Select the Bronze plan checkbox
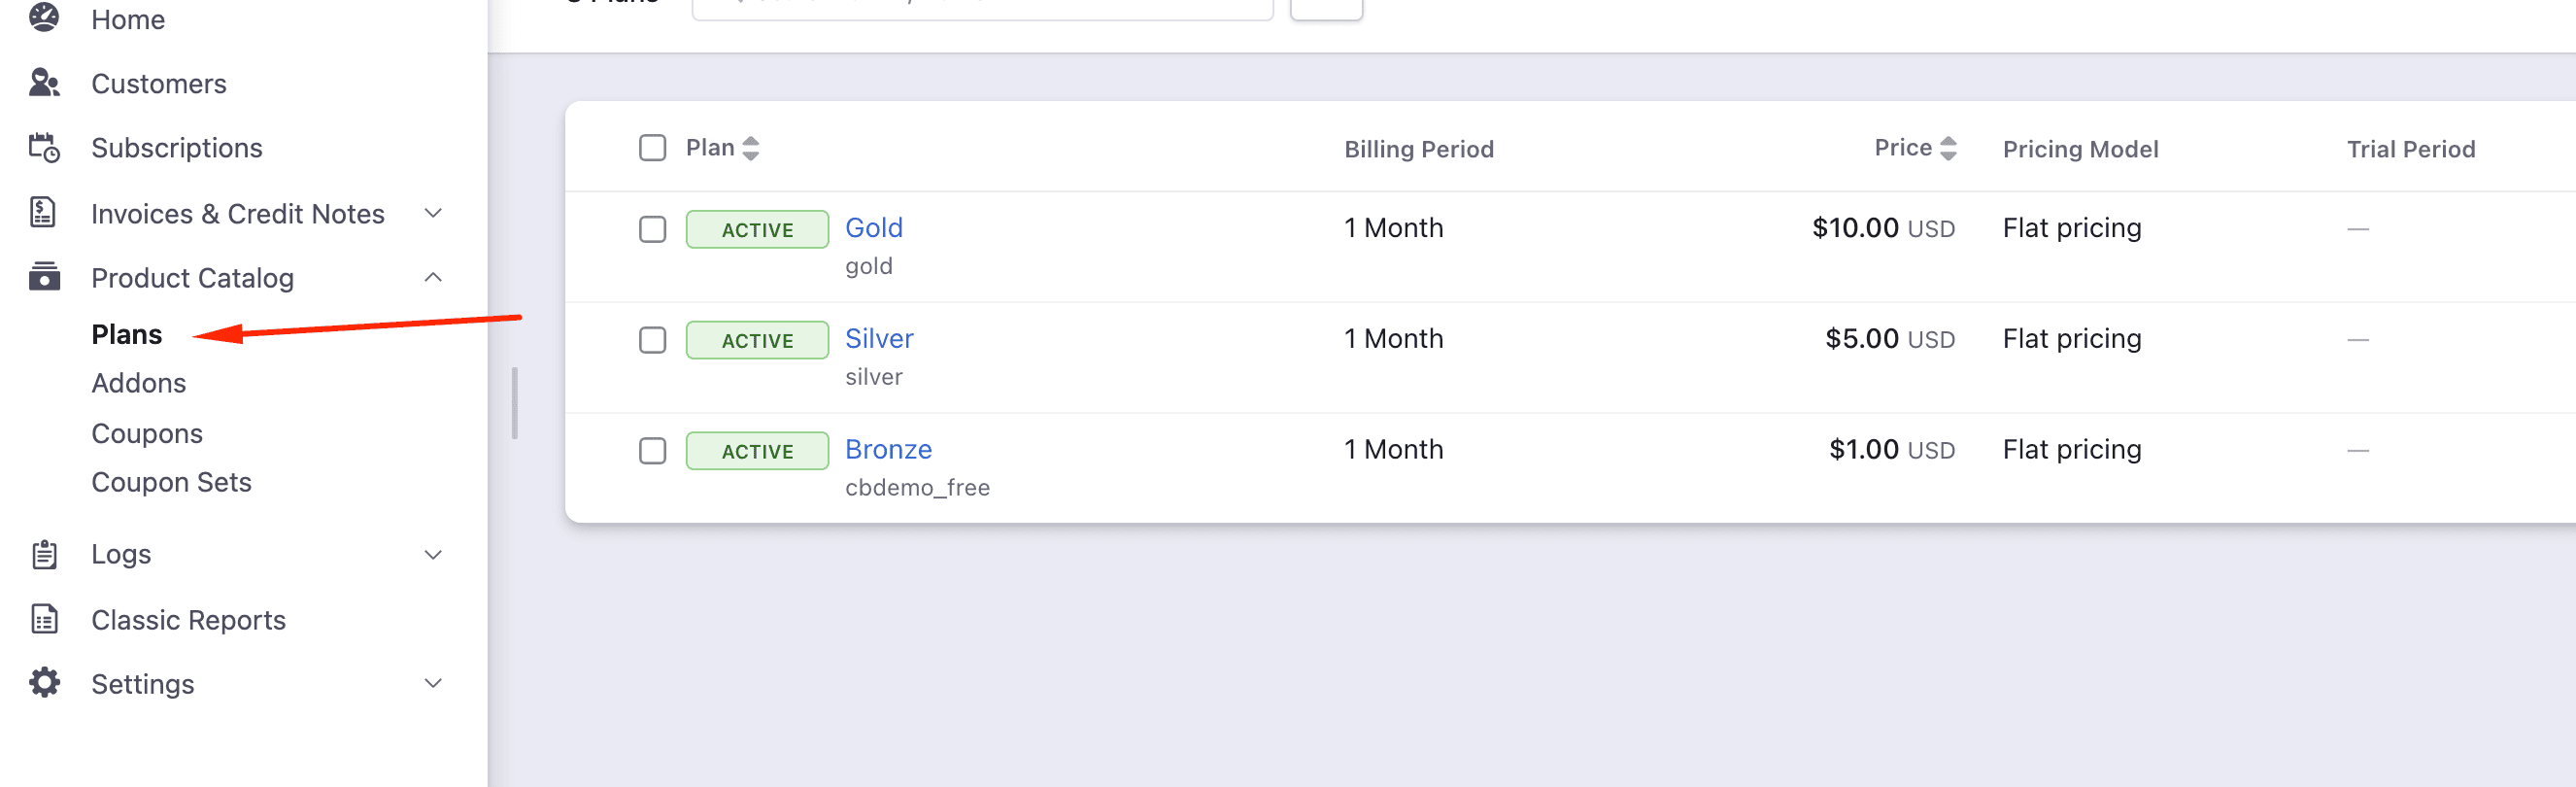This screenshot has height=787, width=2576. coord(652,451)
